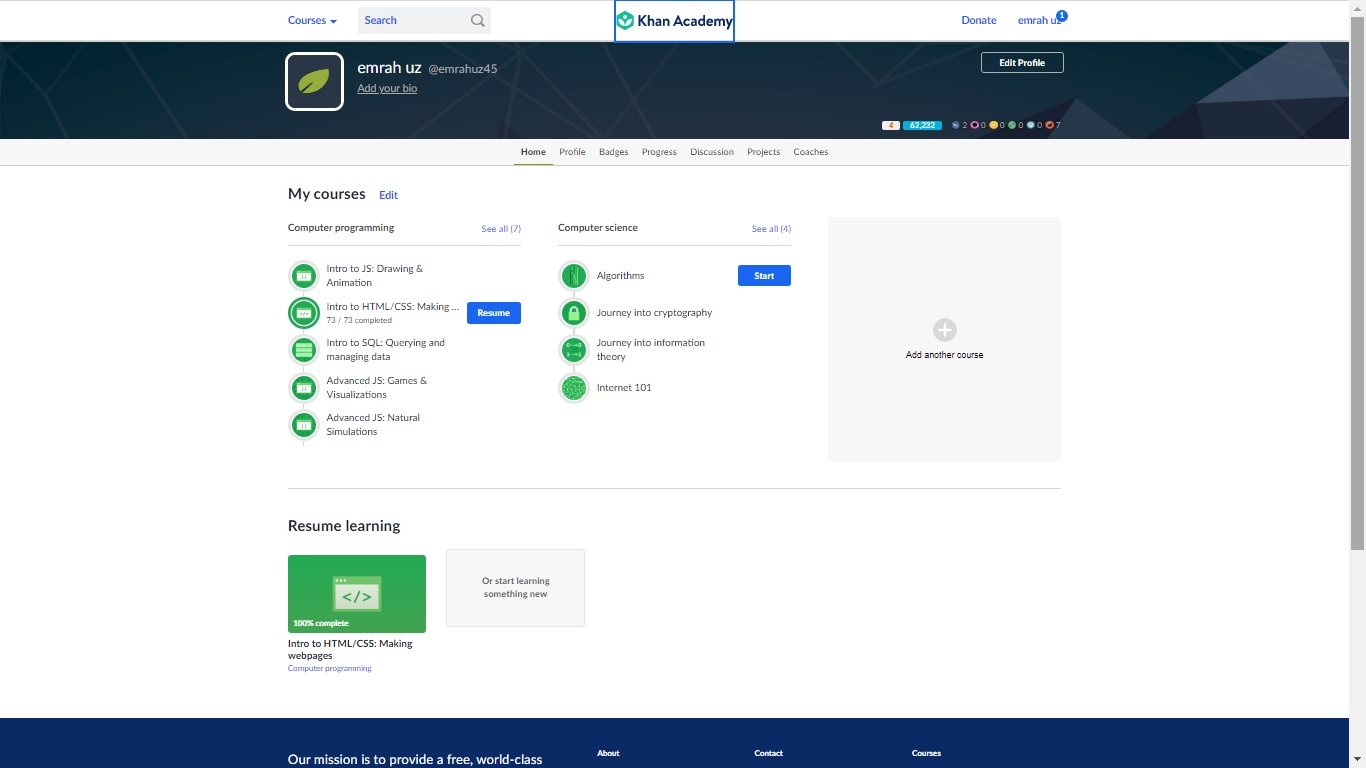Click the Advanced JS: Games course icon
This screenshot has width=1366, height=768.
click(304, 388)
